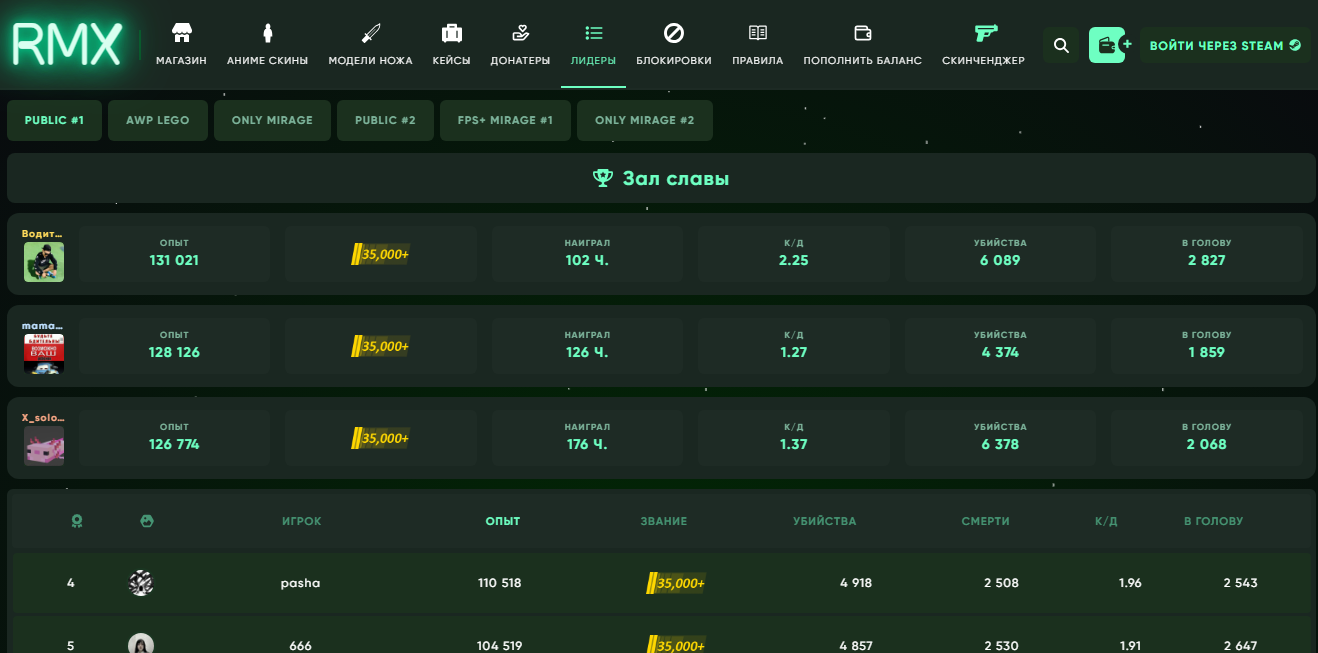
Task: Open Модели ножа knife icon
Action: [370, 33]
